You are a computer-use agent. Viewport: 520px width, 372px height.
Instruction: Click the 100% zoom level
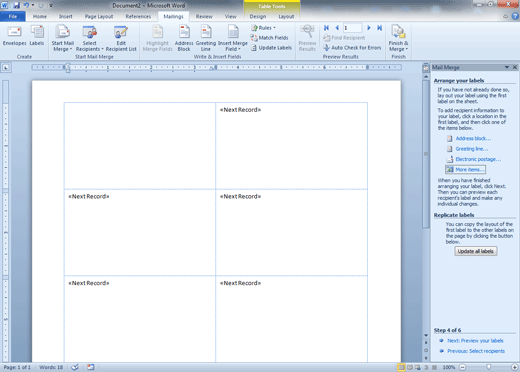[x=449, y=367]
